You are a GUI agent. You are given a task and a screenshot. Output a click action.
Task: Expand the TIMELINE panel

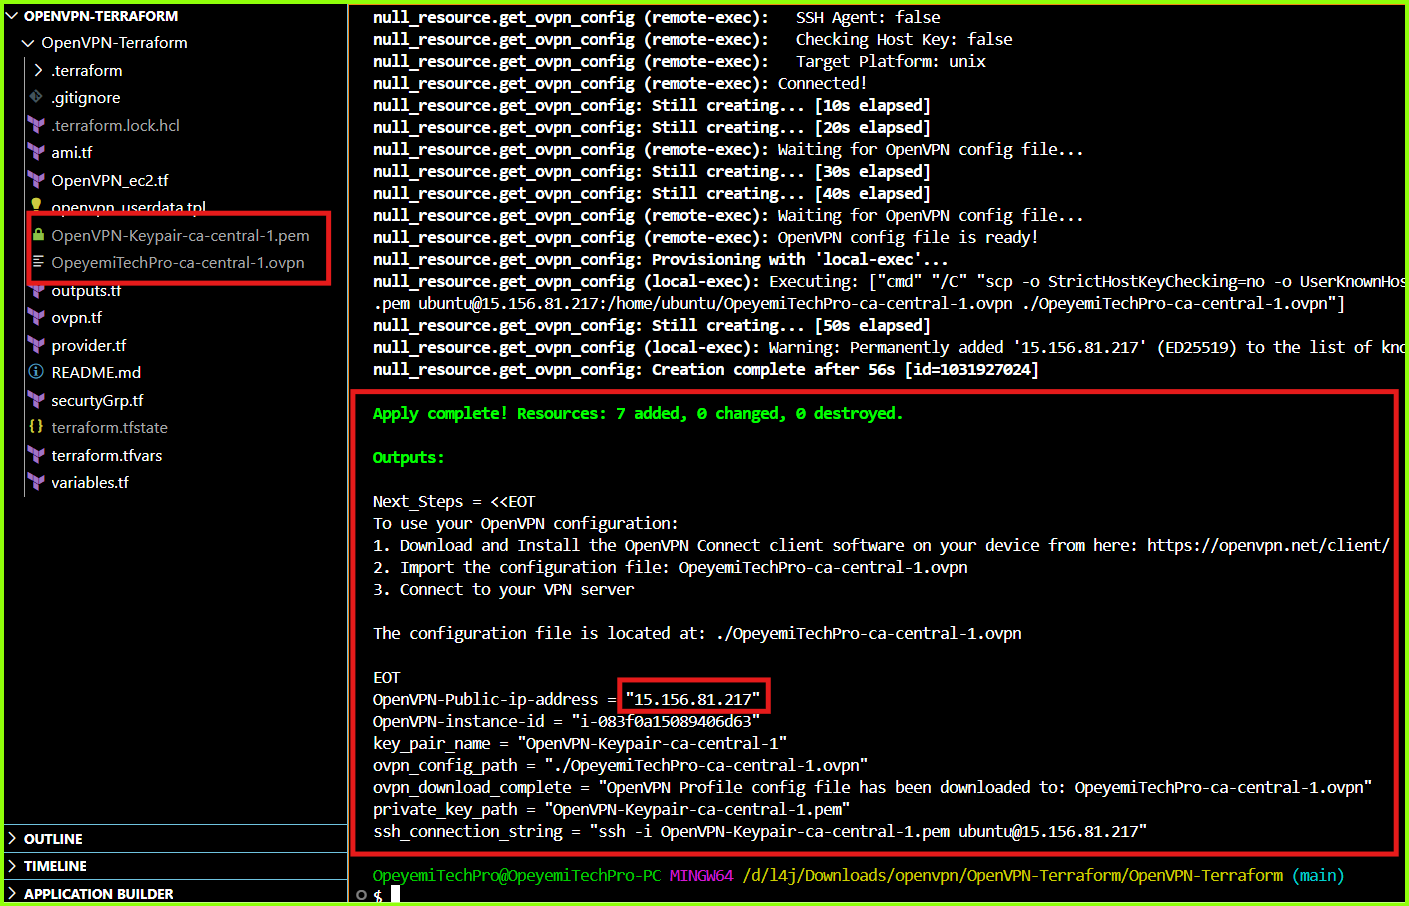pyautogui.click(x=12, y=866)
